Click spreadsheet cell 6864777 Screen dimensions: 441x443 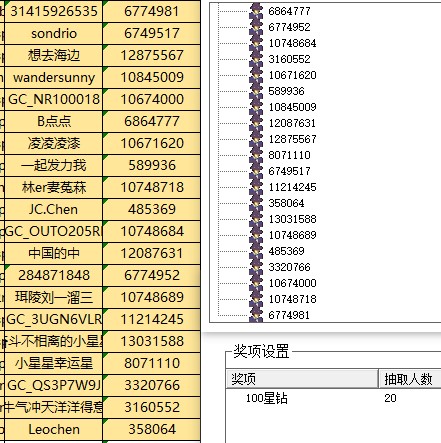click(x=152, y=121)
